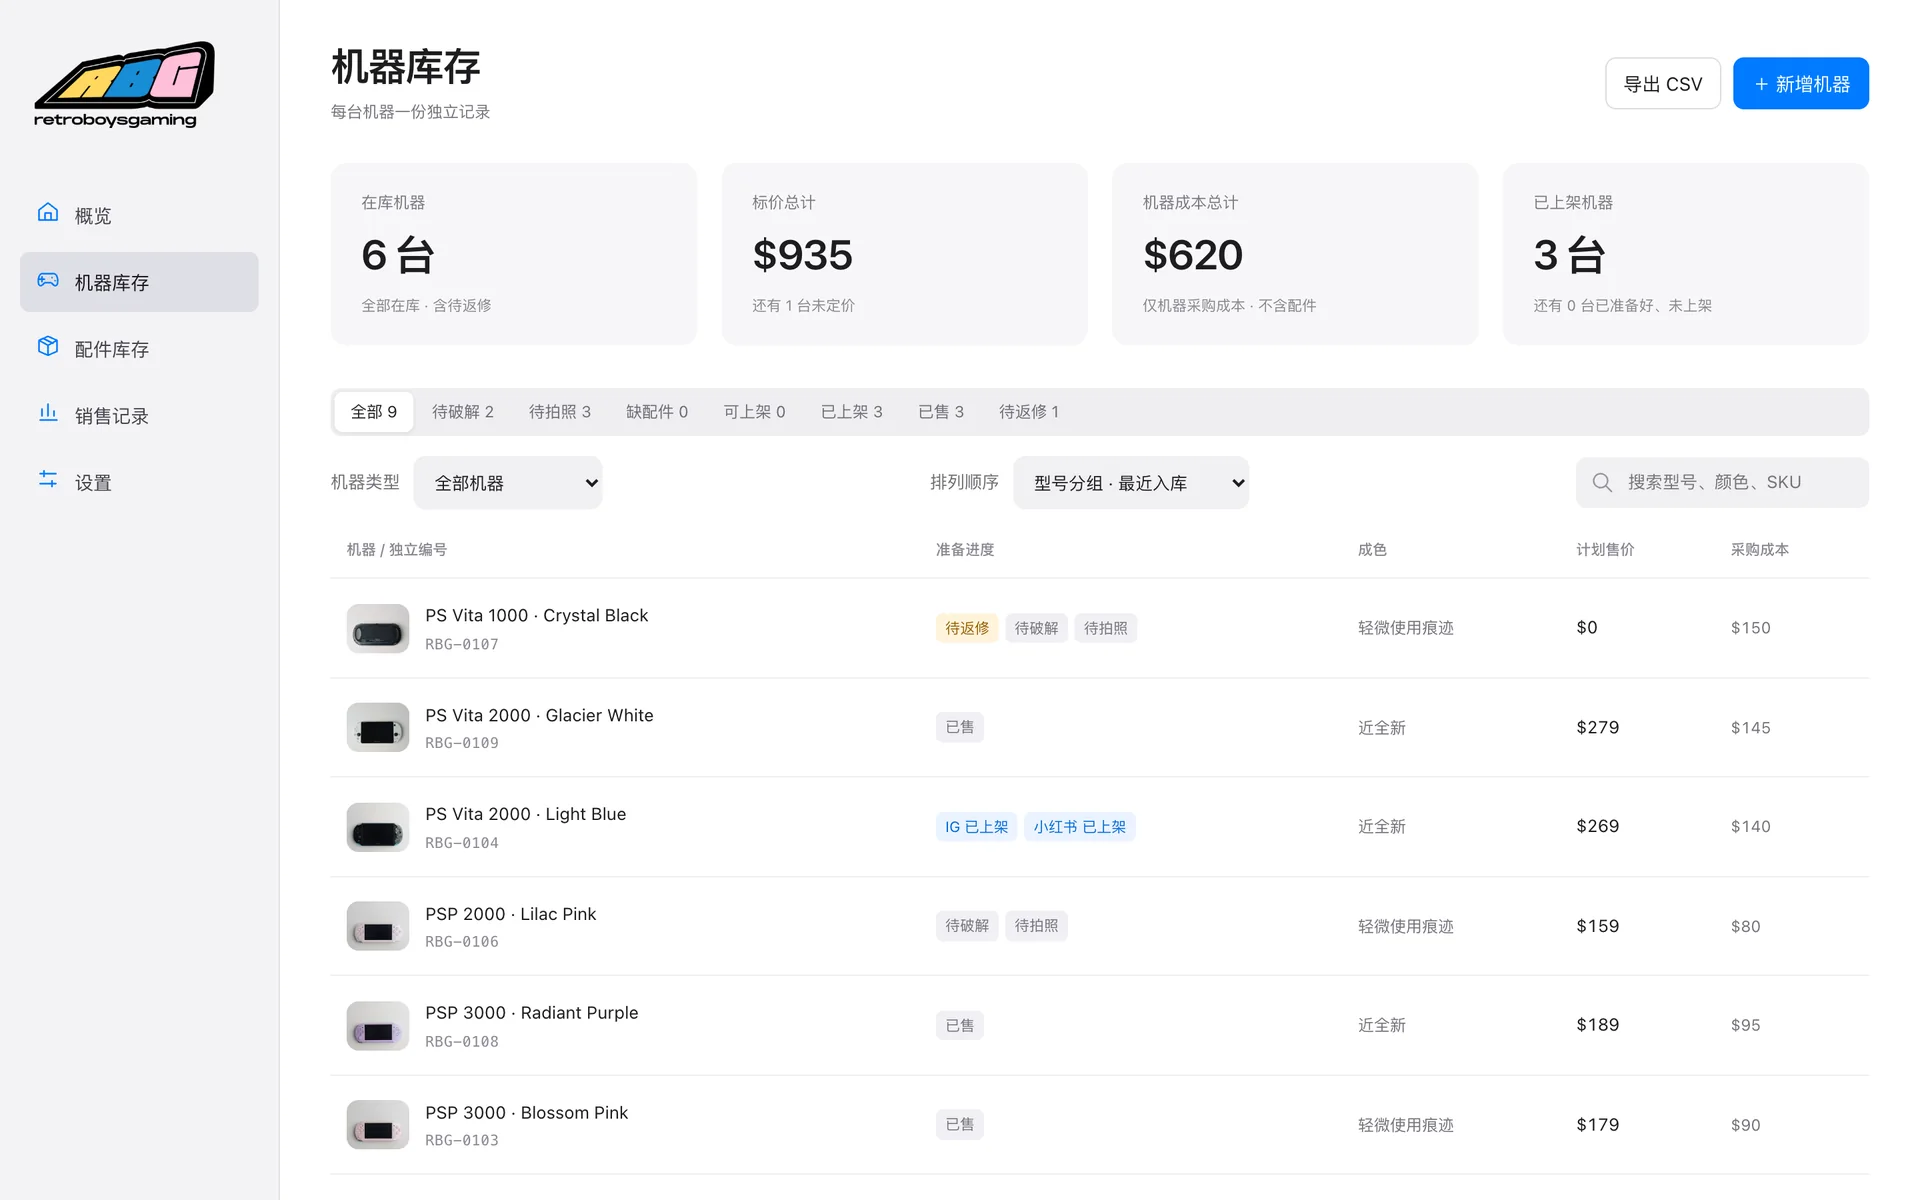The height and width of the screenshot is (1200, 1920).
Task: Open the 排列顺序 sort dropdown
Action: (x=1131, y=483)
